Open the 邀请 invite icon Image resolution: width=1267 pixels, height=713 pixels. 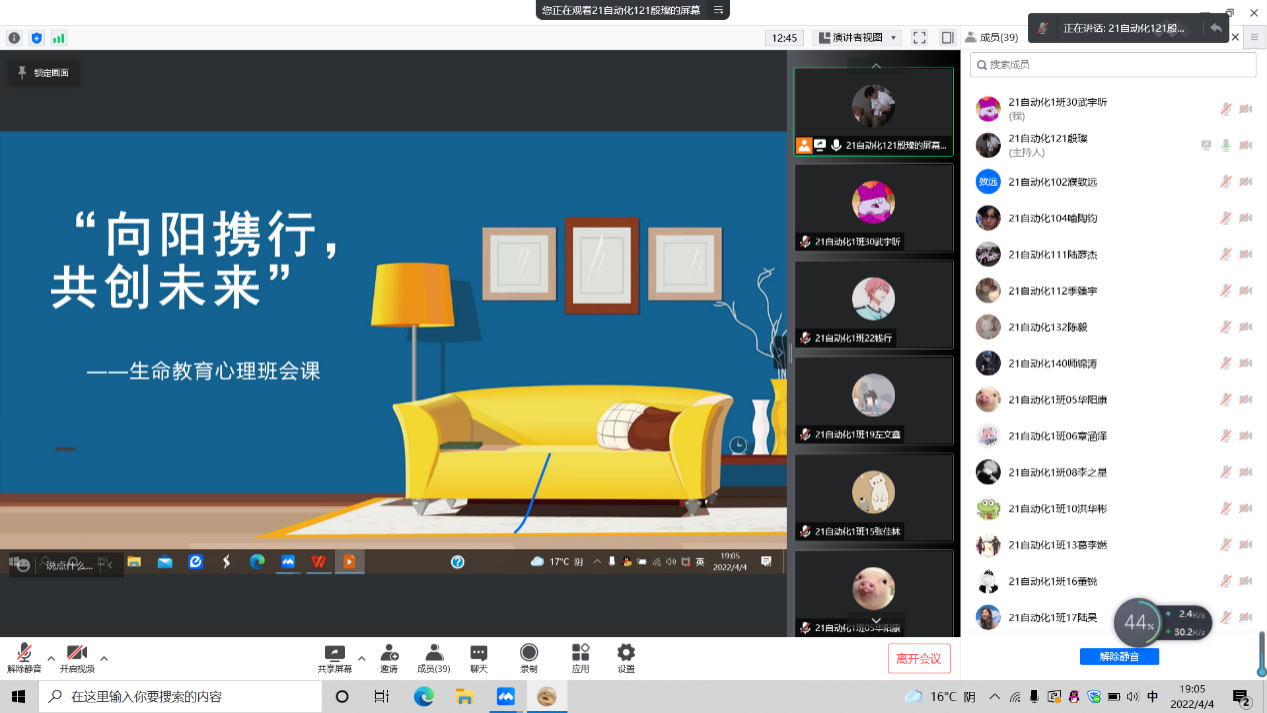coord(389,658)
